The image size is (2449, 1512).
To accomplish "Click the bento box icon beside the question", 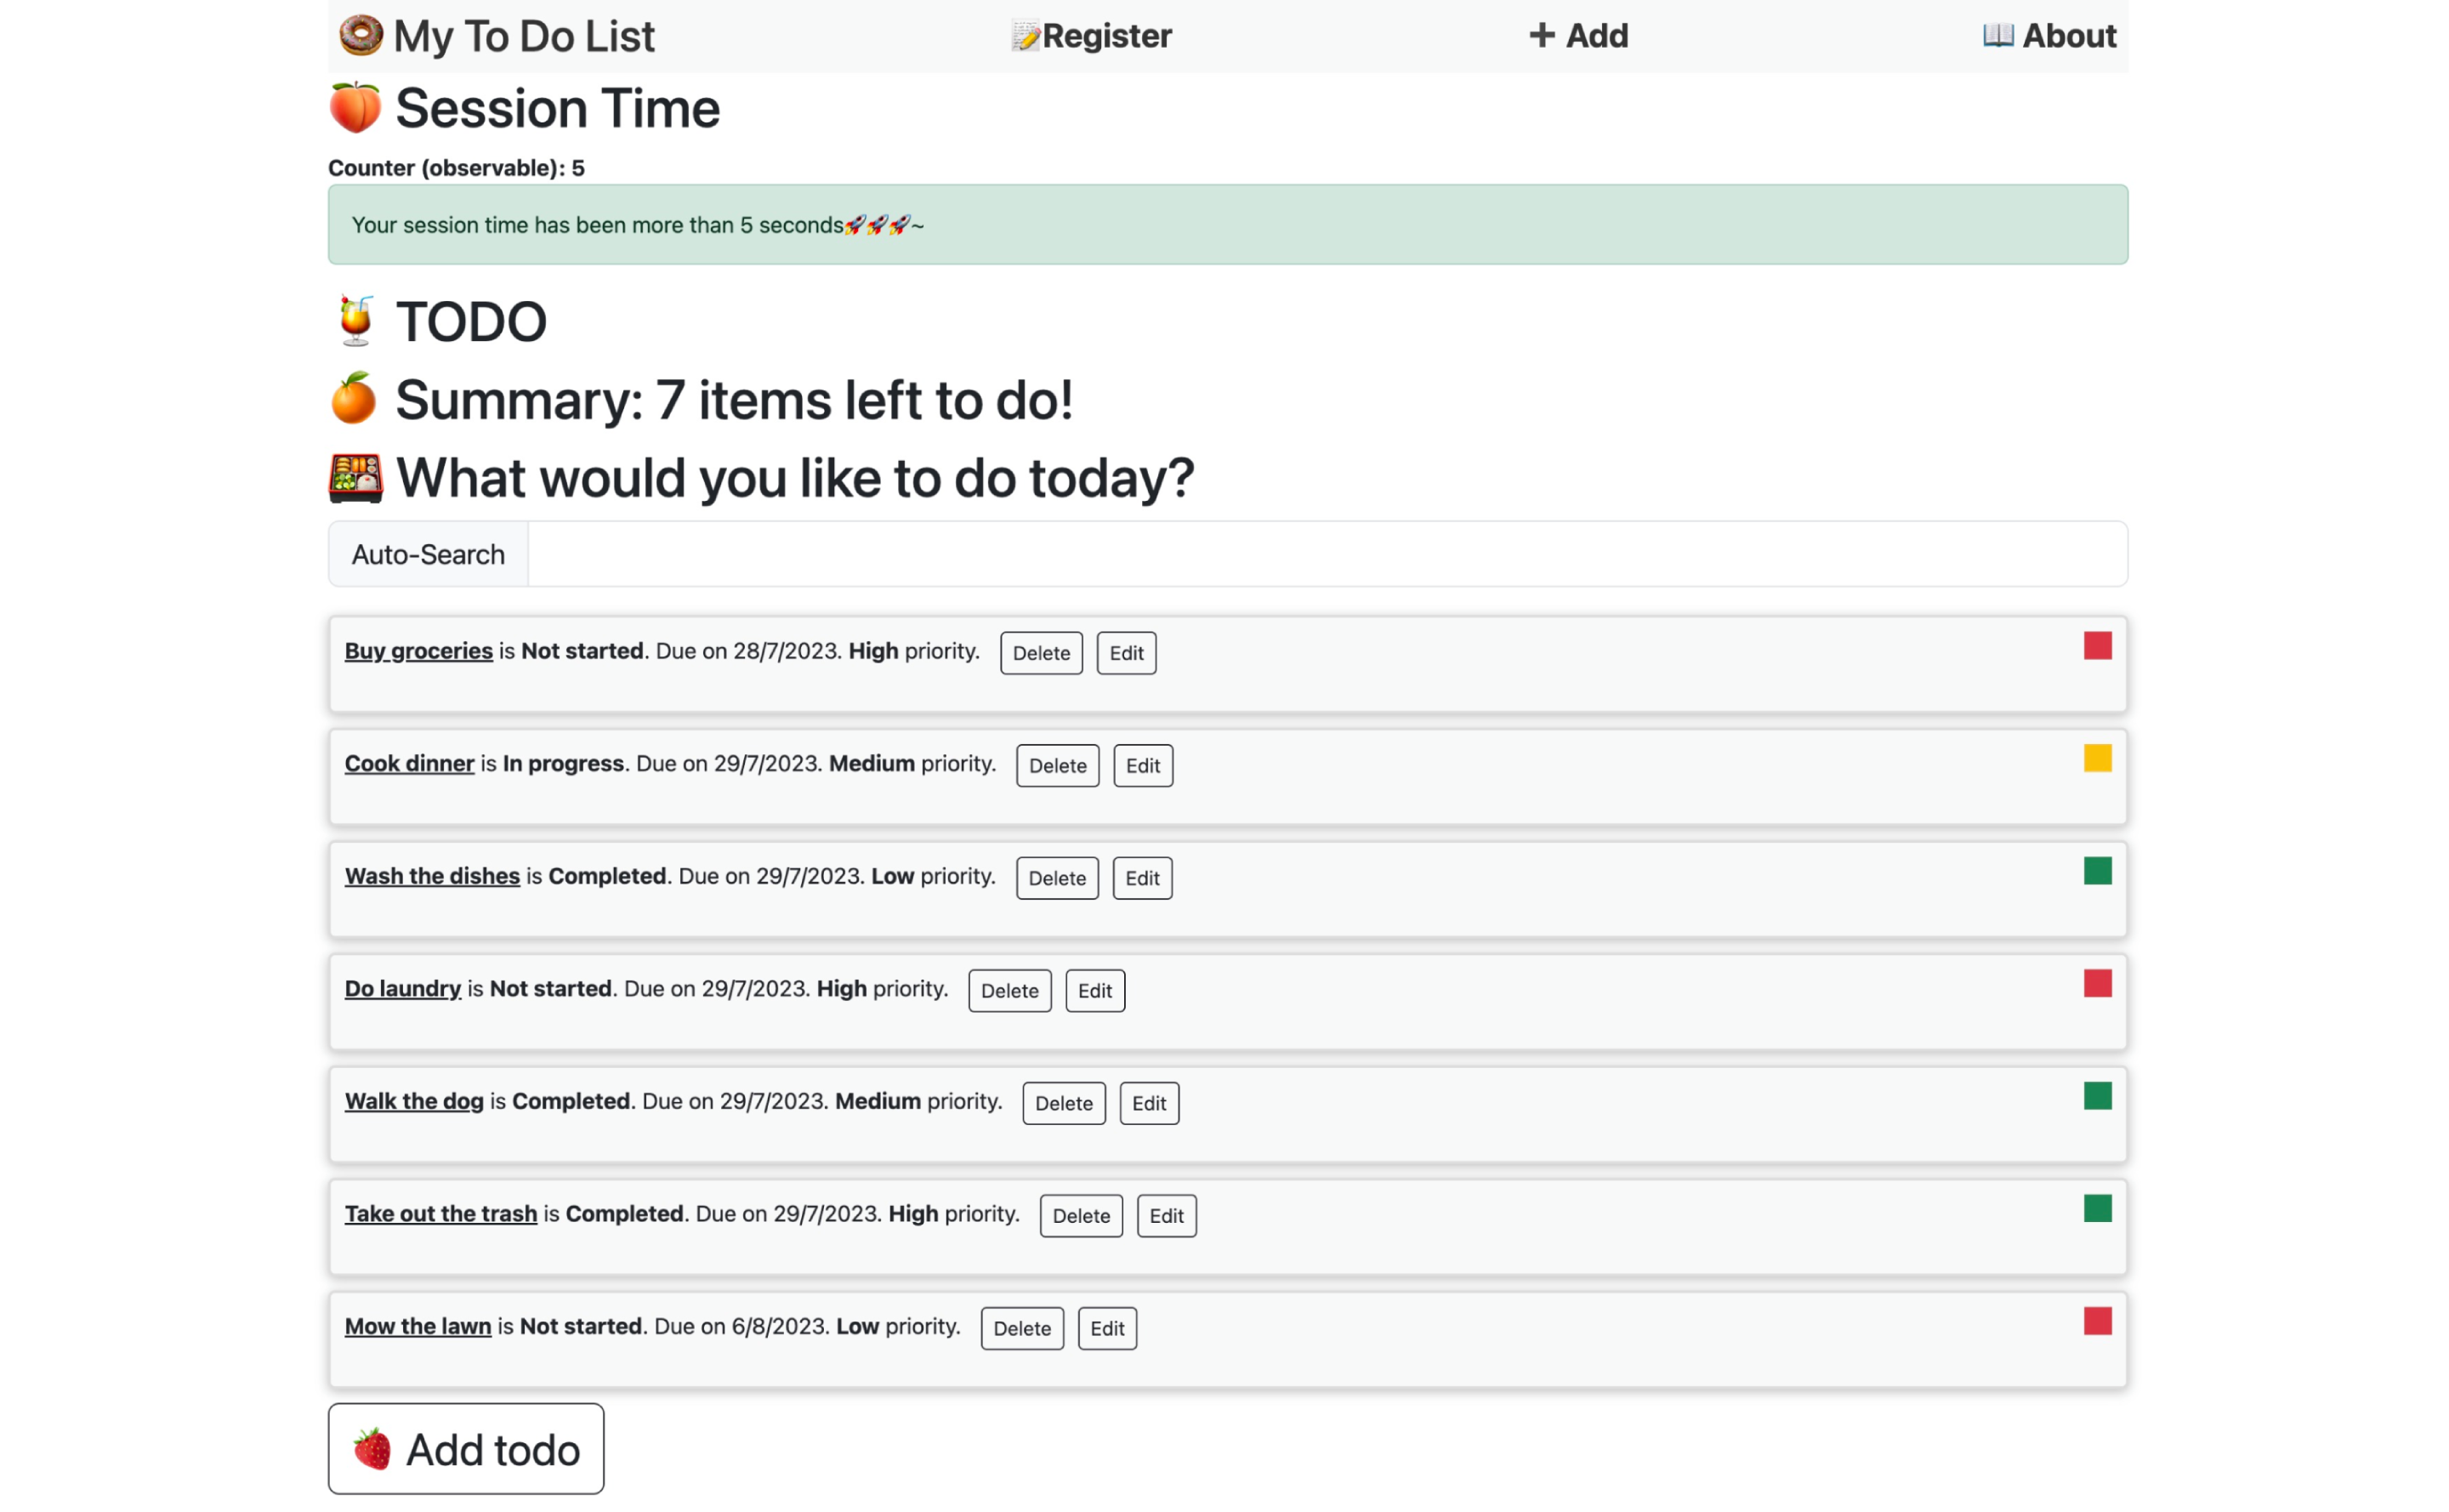I will [355, 478].
